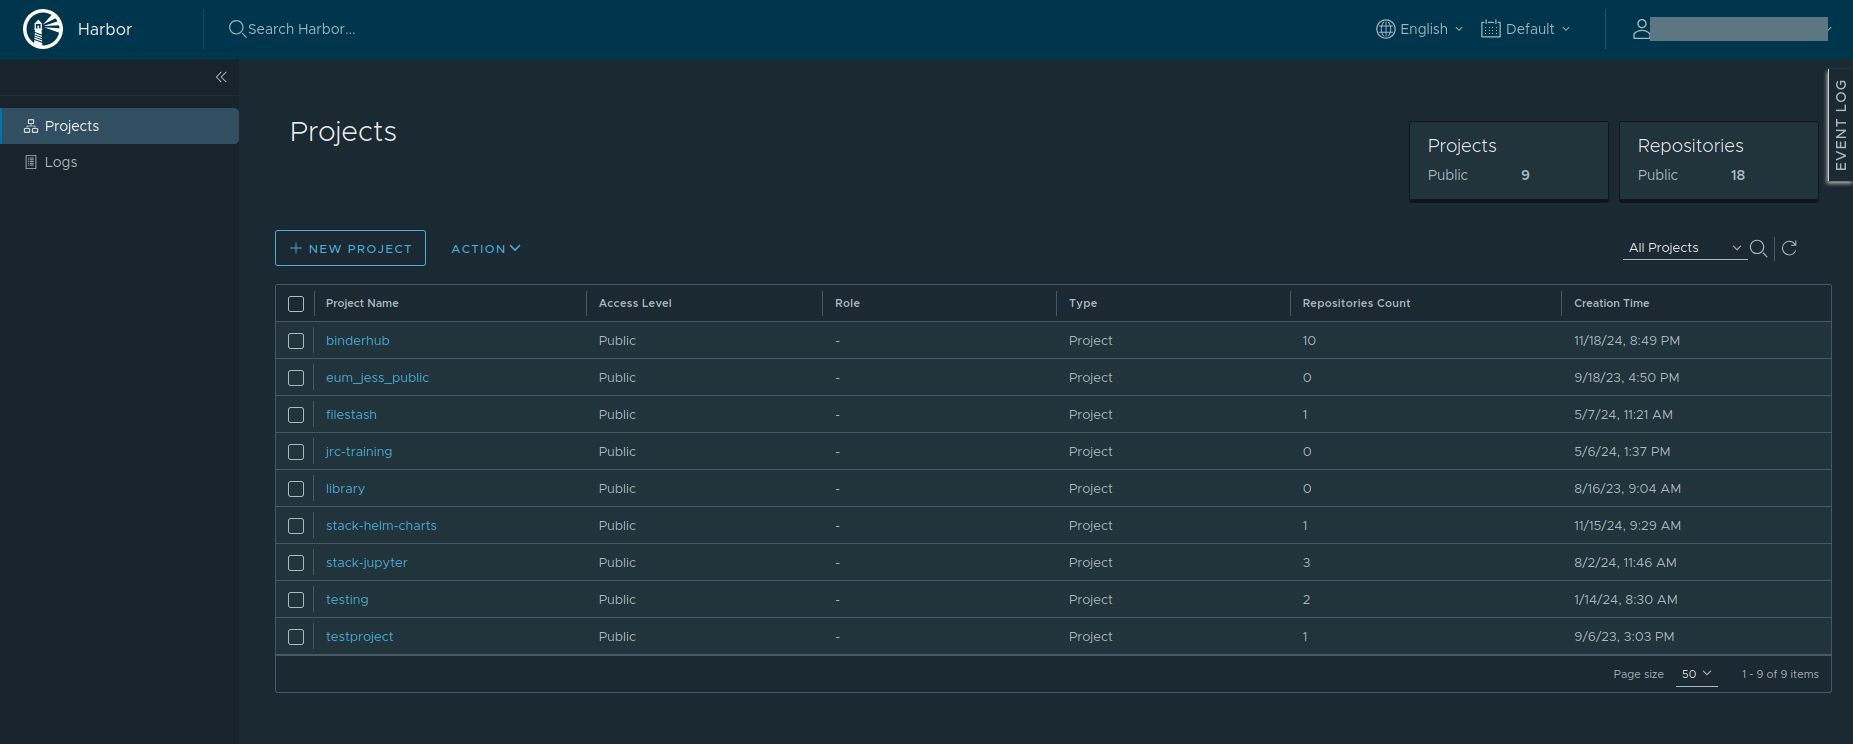Click the search magnifier icon in header
The width and height of the screenshot is (1853, 744).
(237, 29)
